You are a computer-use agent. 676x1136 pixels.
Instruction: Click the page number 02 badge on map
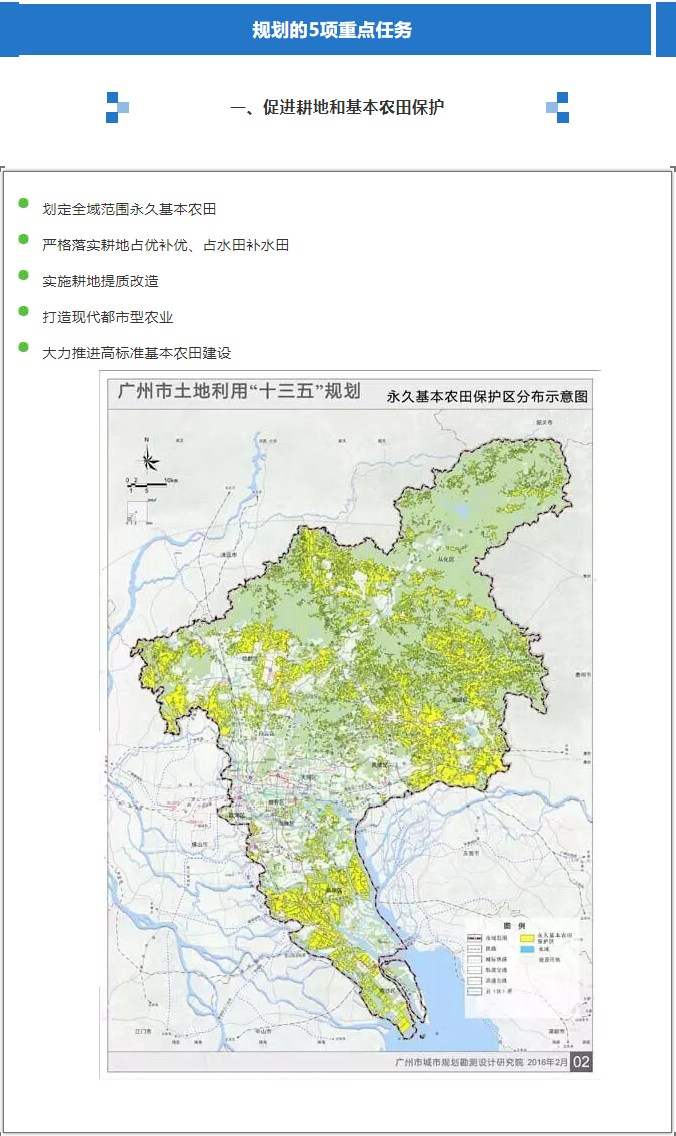[582, 1061]
